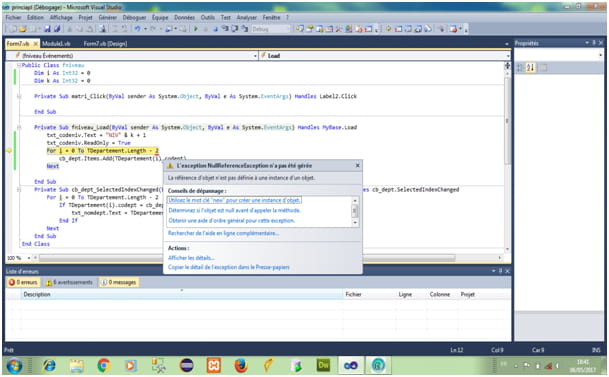
Task: Collapse the fniveau_Load sub outline
Action: 19,127
